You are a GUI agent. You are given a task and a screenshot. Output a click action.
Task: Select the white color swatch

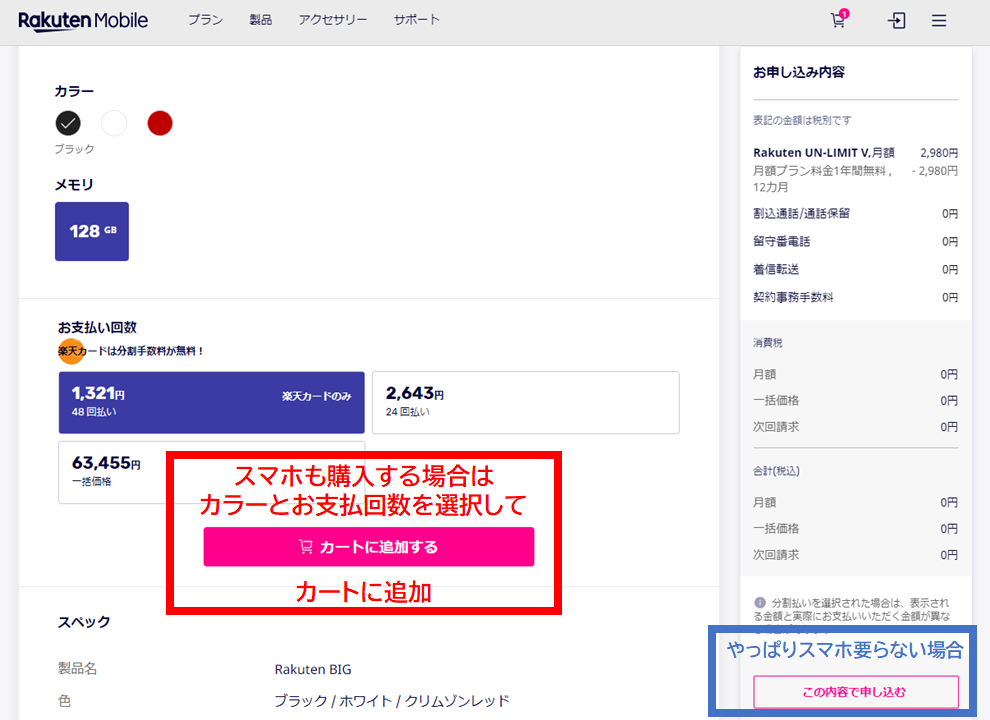tap(114, 123)
